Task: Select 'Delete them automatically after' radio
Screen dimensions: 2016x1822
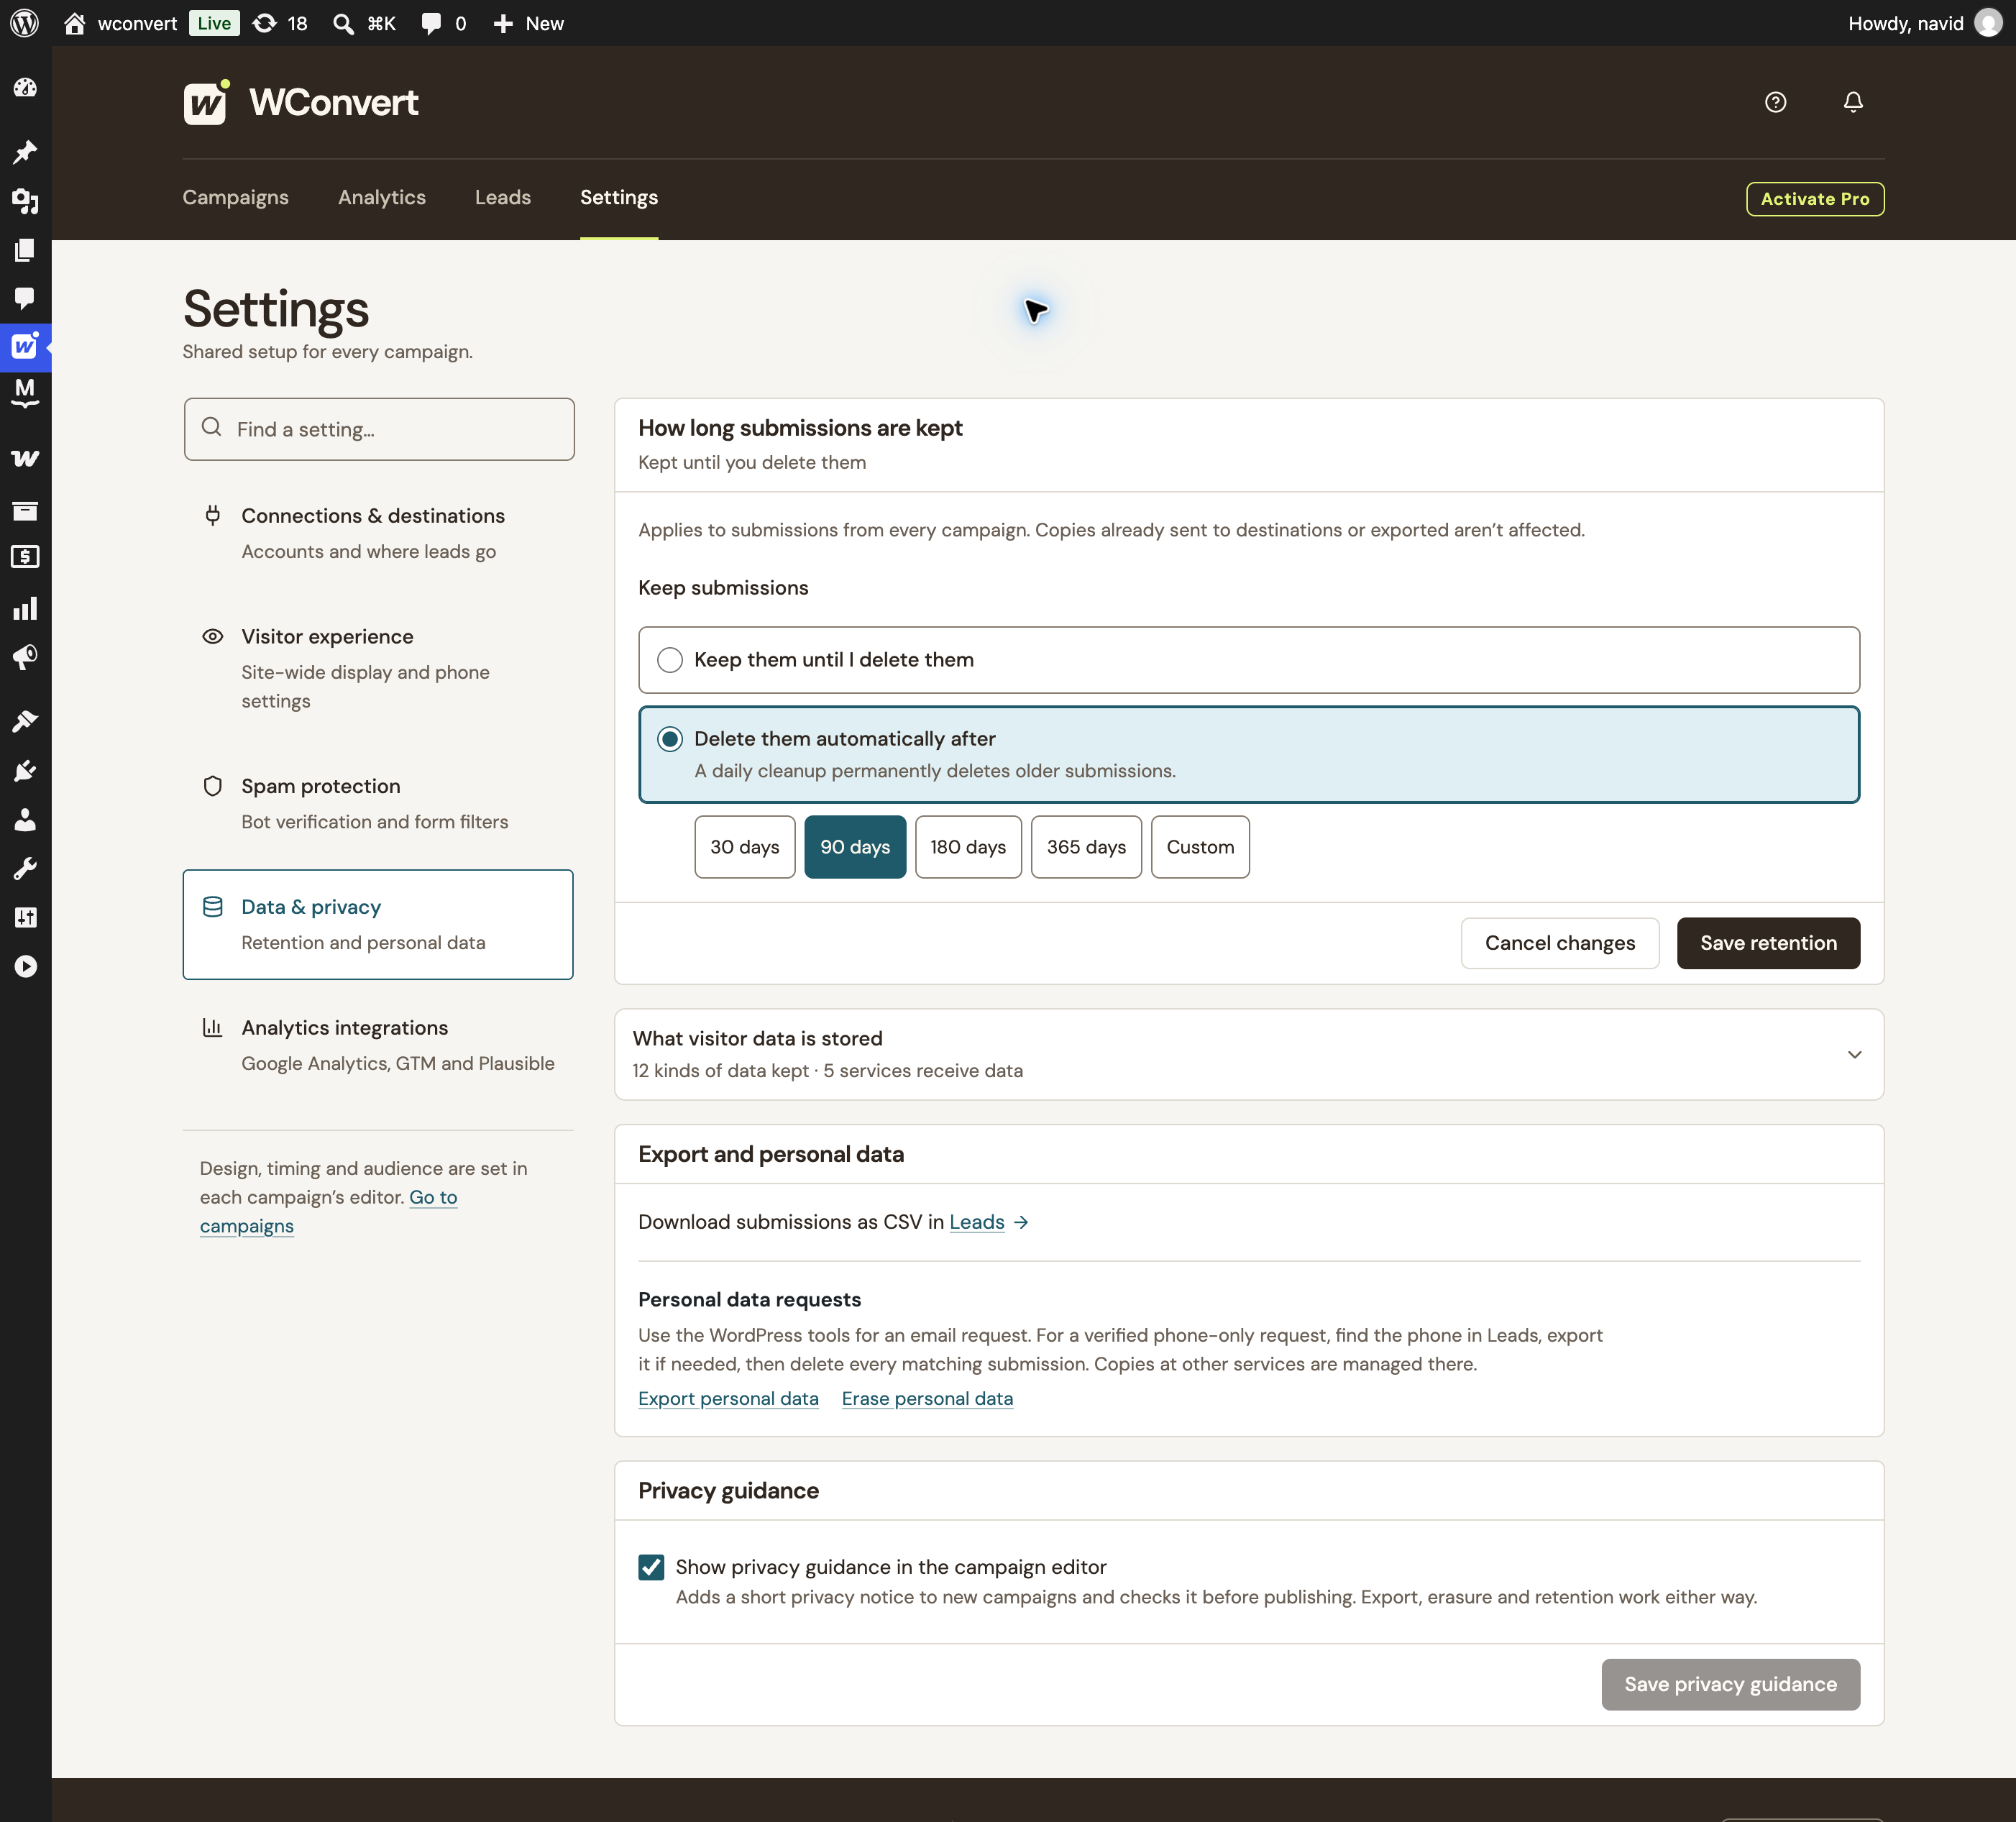Action: [x=670, y=739]
